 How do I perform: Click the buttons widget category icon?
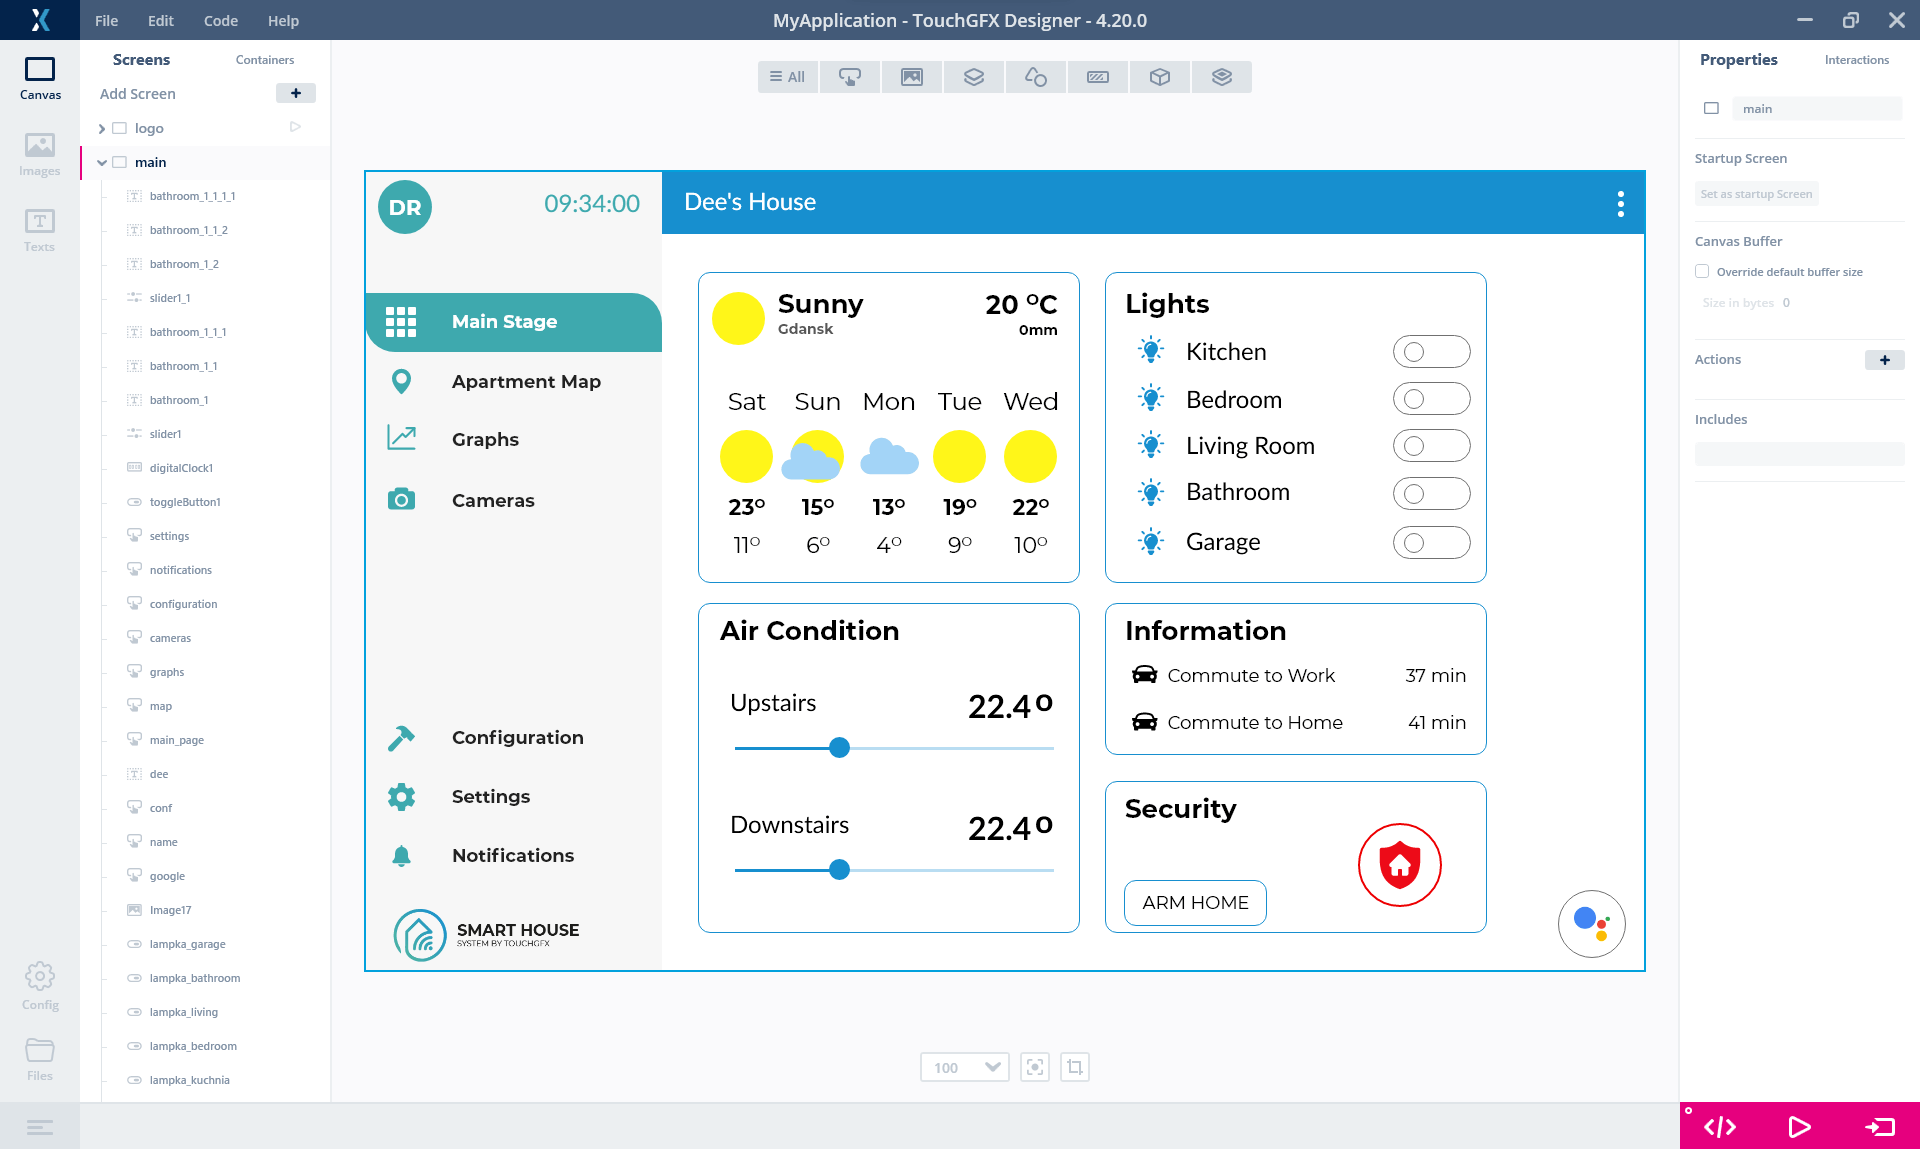pyautogui.click(x=850, y=77)
